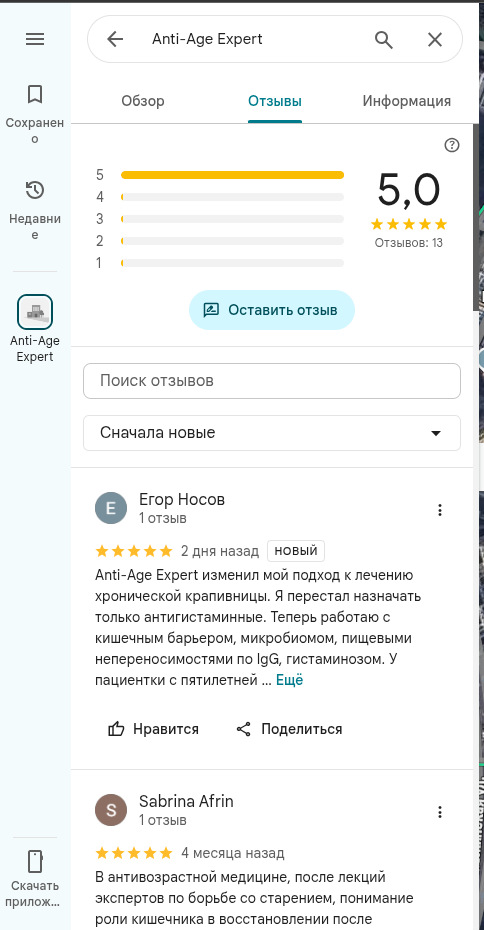Filter reviews by the 5-star bar
The width and height of the screenshot is (484, 930).
(219, 175)
